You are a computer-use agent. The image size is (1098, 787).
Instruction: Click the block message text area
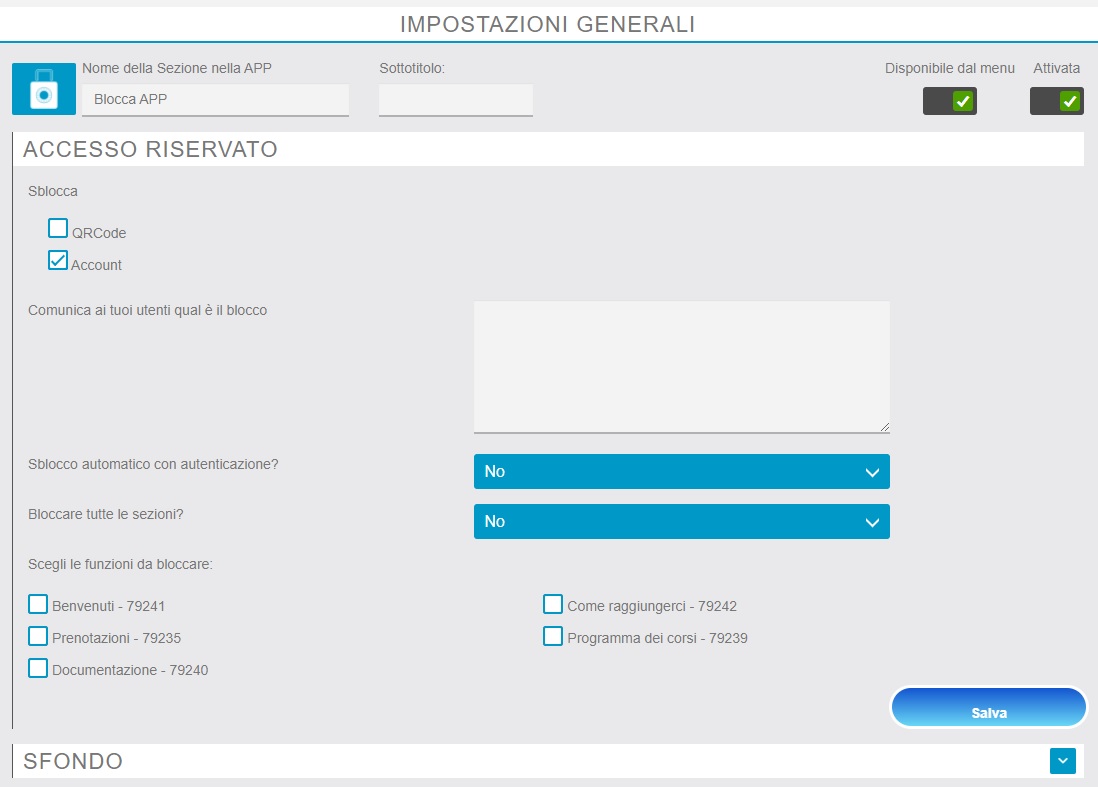point(681,367)
